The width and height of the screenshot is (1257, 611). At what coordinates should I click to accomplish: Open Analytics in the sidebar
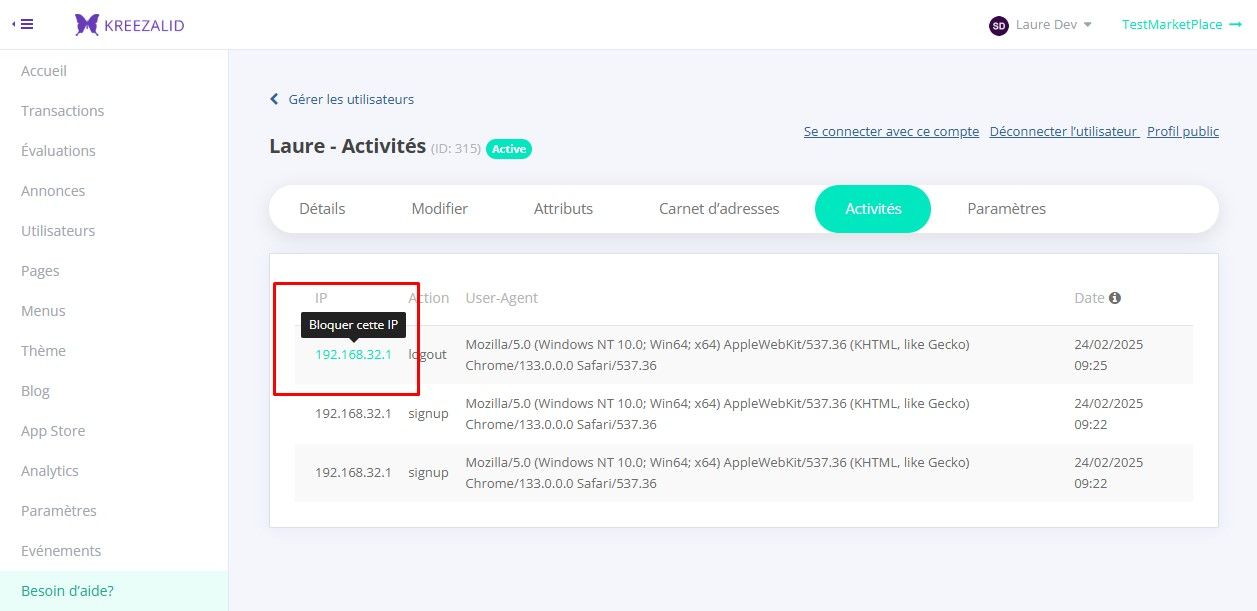click(x=50, y=471)
